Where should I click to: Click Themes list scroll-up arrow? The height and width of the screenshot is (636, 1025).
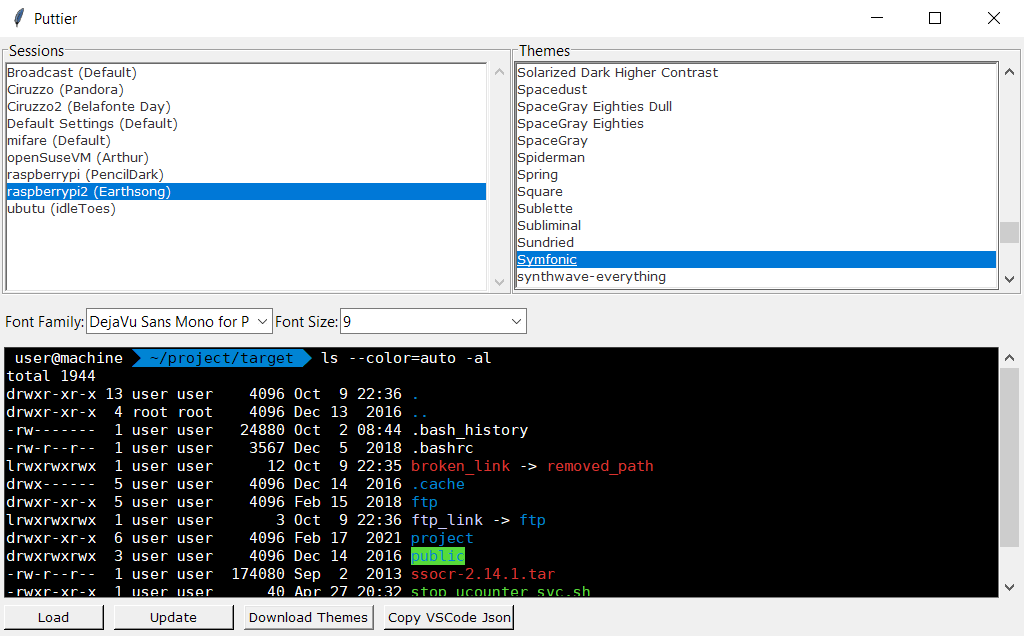point(1009,72)
